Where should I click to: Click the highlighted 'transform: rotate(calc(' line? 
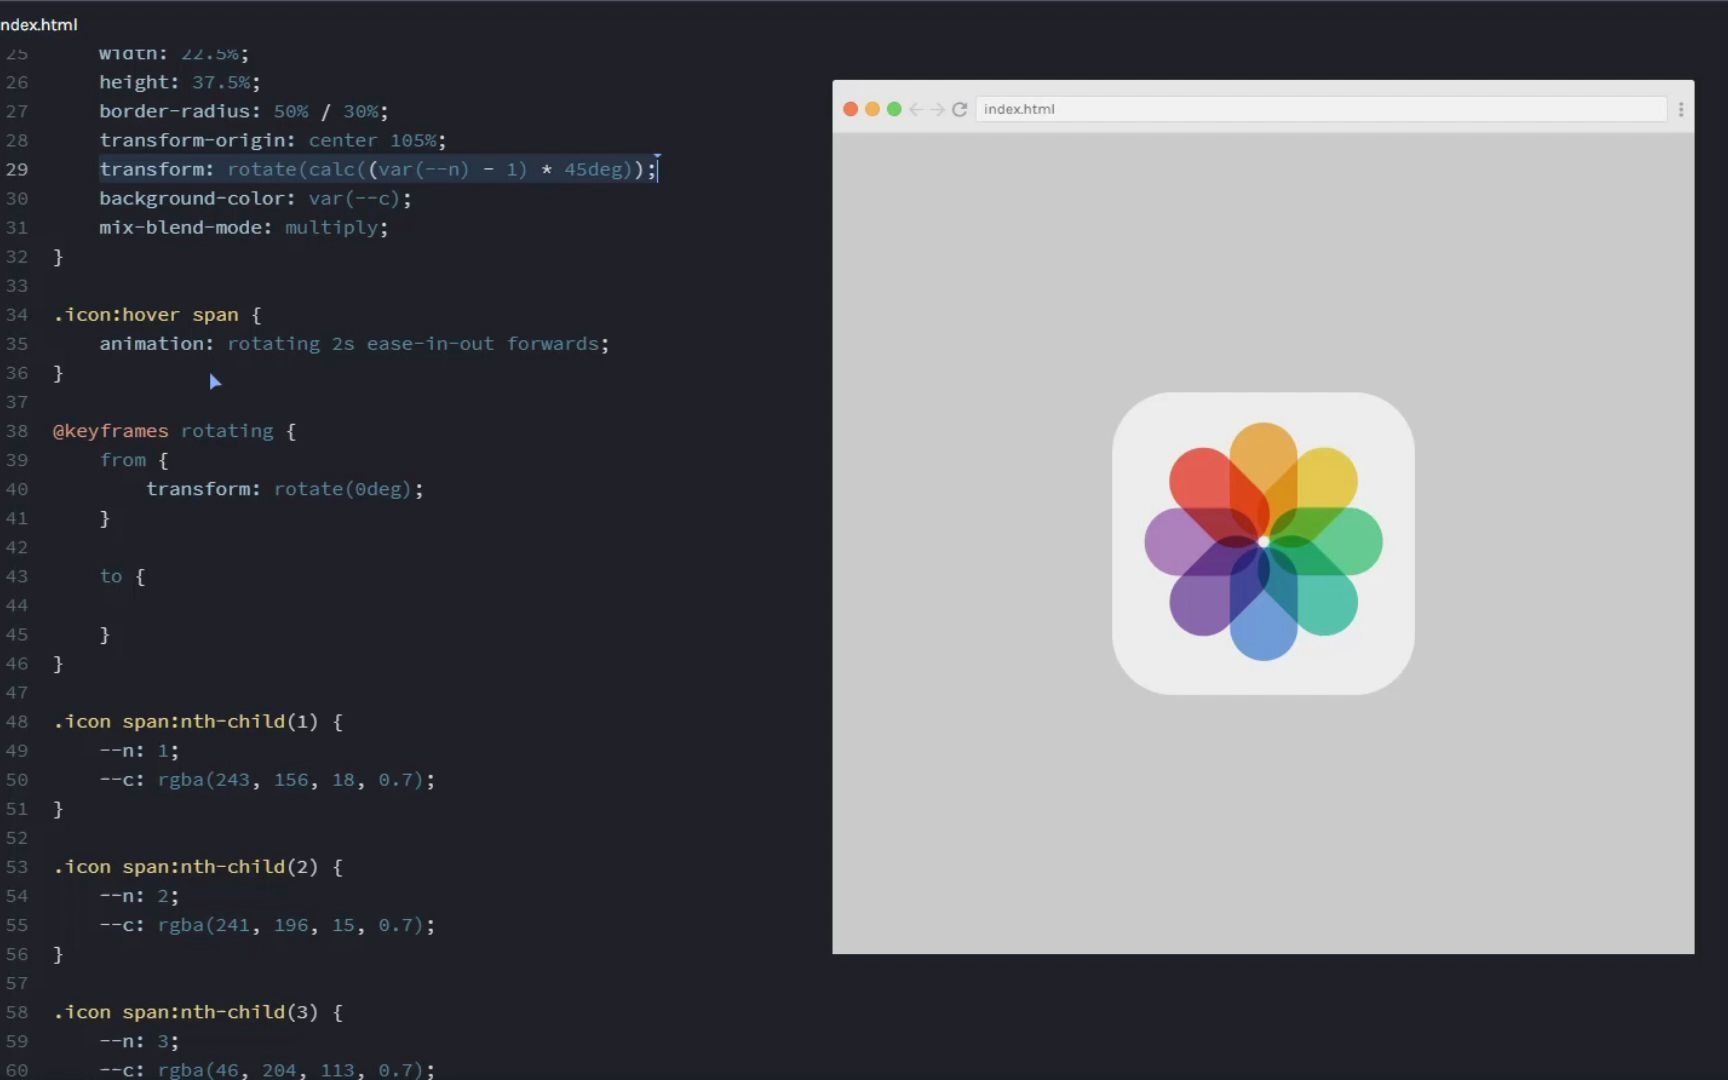(378, 169)
